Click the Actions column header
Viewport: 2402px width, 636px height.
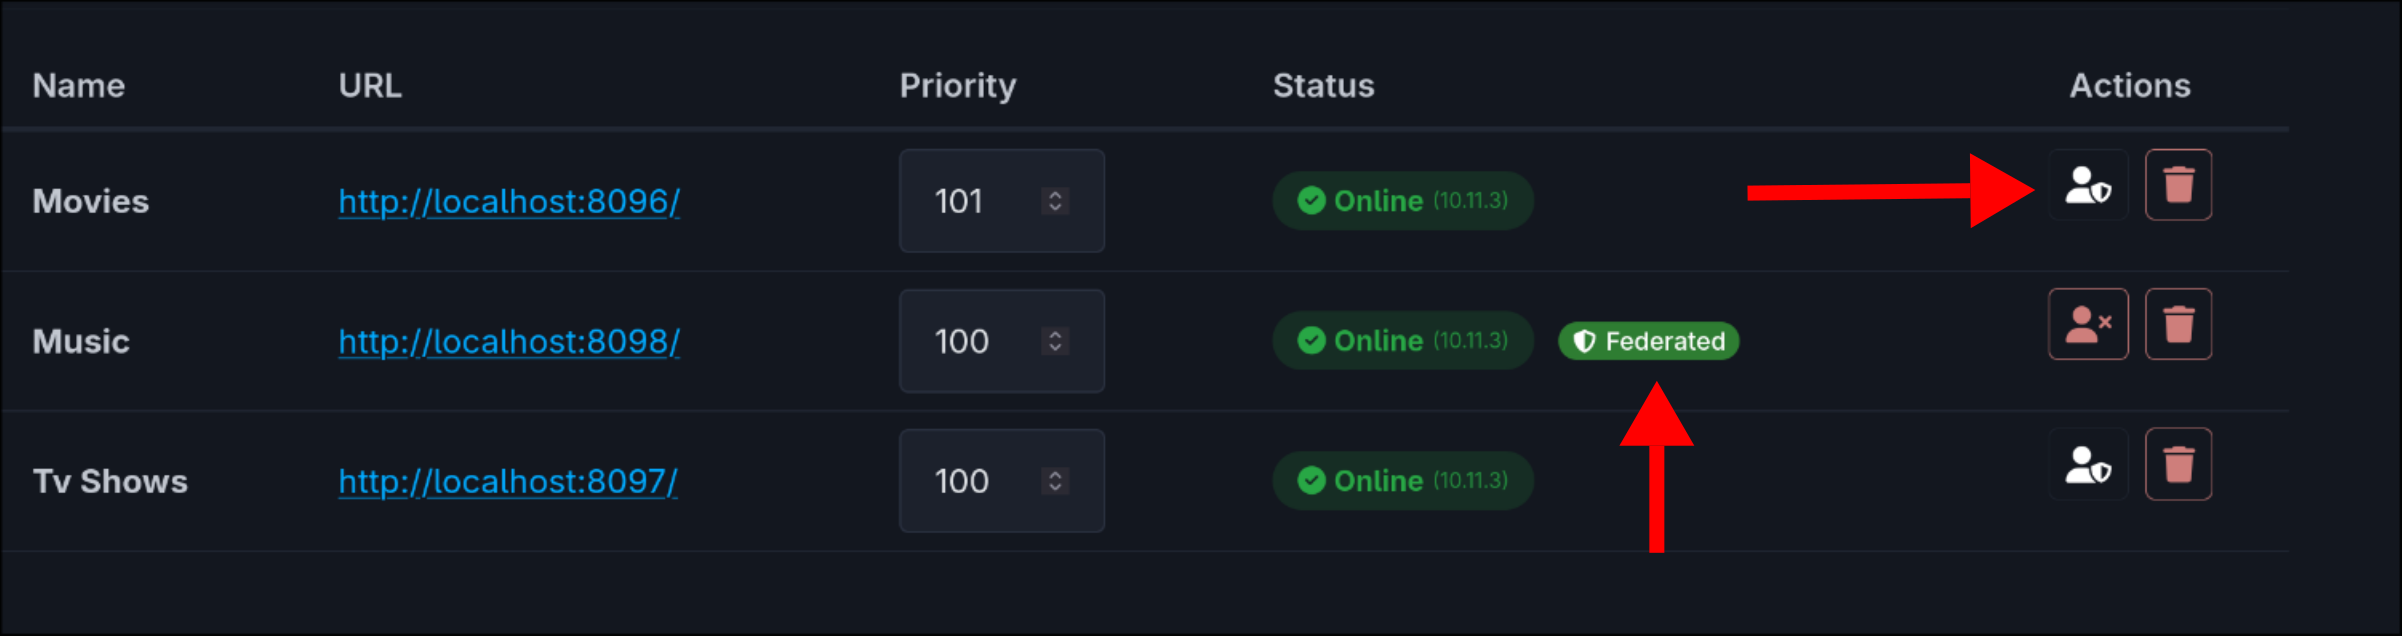(x=2129, y=86)
